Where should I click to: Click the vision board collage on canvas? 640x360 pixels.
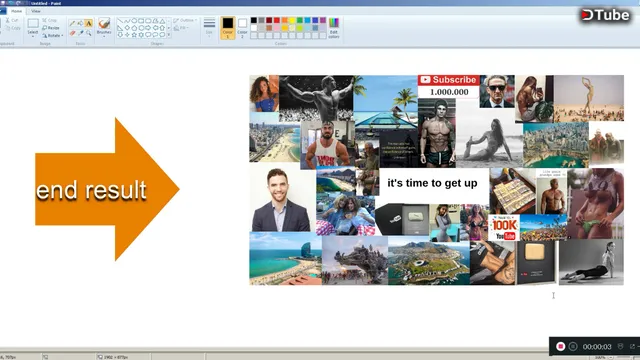[x=436, y=180]
